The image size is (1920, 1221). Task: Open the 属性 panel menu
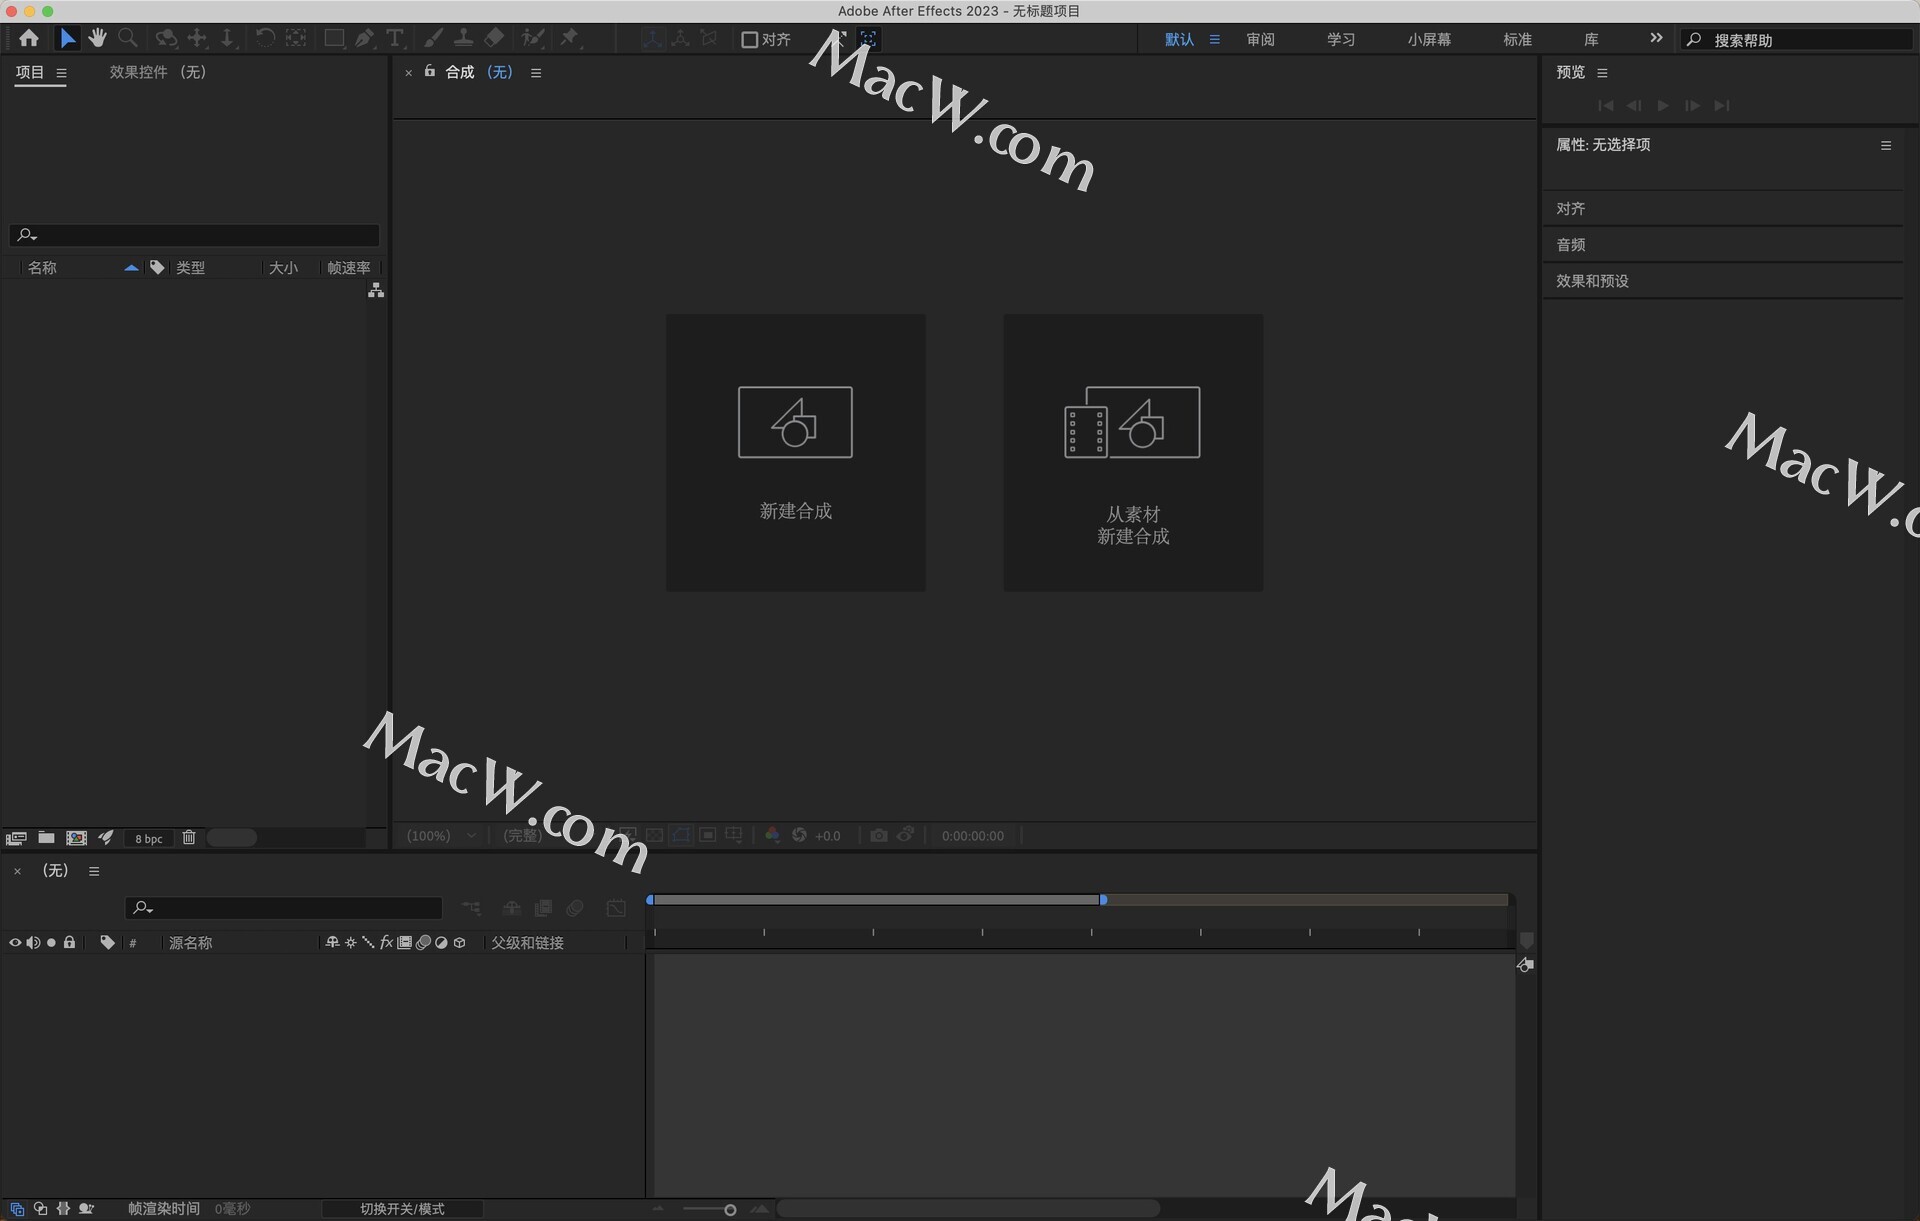click(1886, 146)
